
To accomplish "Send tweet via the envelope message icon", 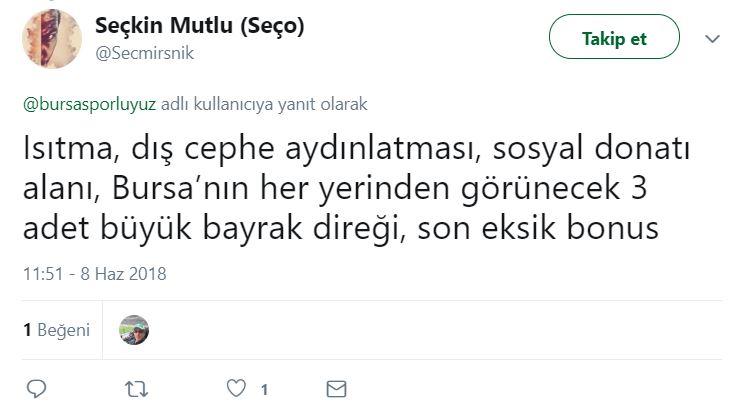I will (x=336, y=387).
